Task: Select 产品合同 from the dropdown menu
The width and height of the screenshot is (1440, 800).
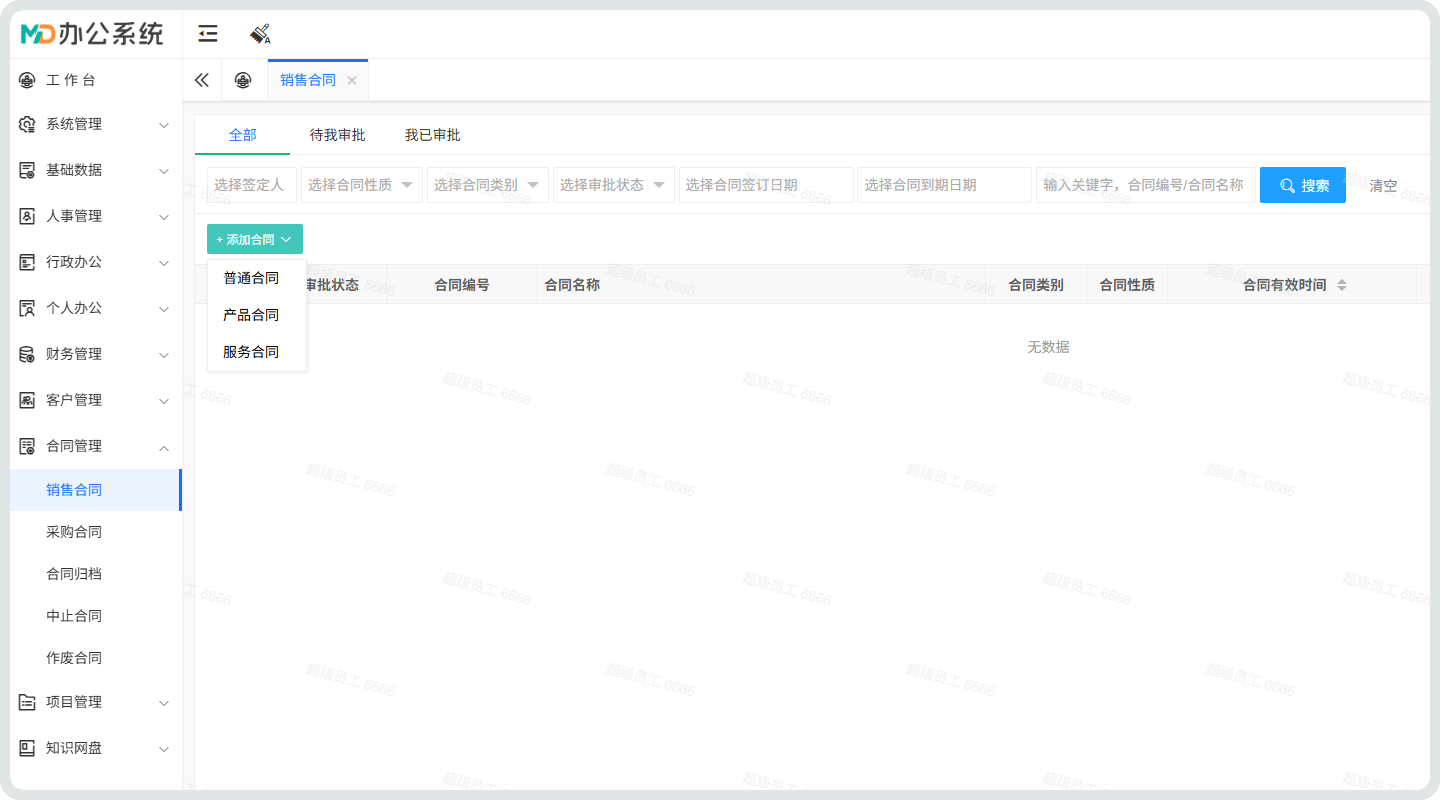Action: pyautogui.click(x=251, y=315)
